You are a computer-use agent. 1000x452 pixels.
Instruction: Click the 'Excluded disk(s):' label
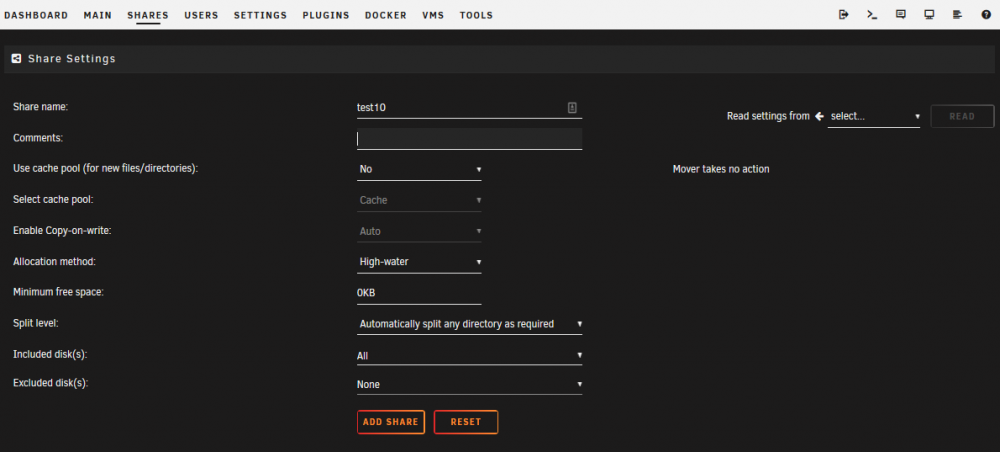tap(50, 383)
